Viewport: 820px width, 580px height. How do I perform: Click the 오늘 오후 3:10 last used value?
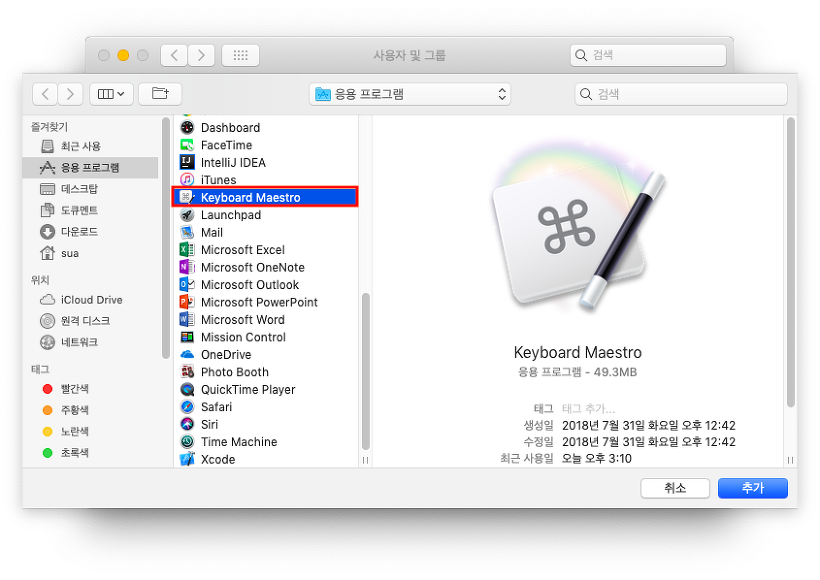tap(597, 459)
